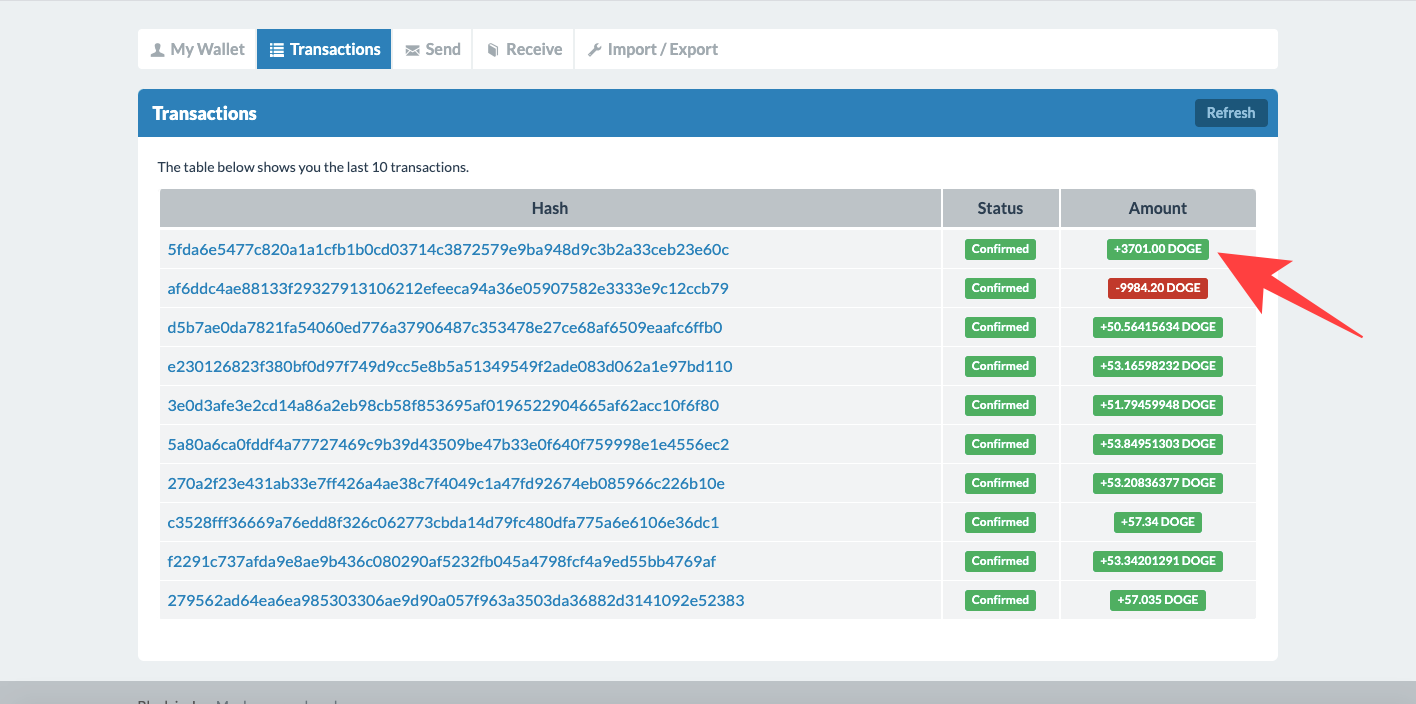Go to the Import / Export tab
Screen dimensions: 1416x704
[652, 49]
